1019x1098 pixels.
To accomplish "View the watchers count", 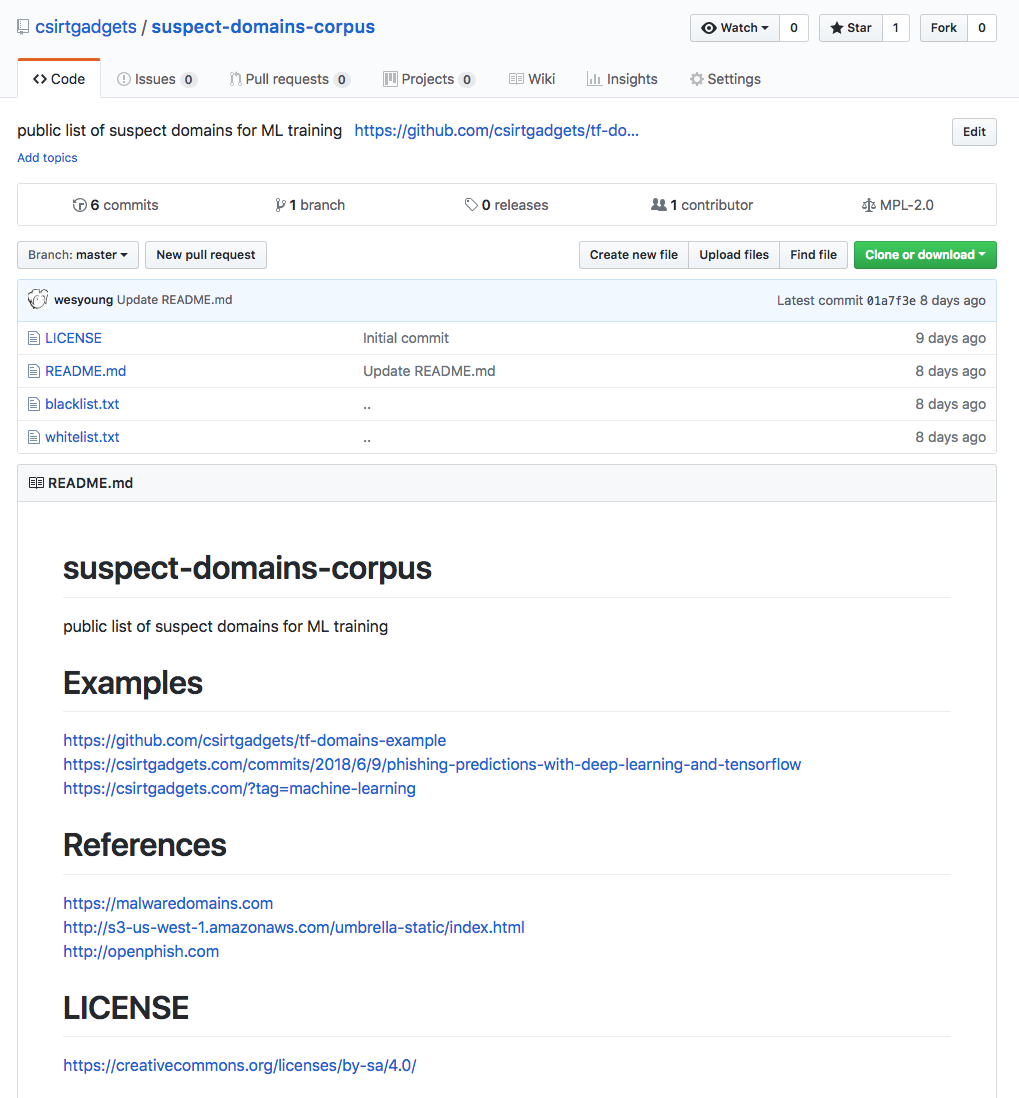I will click(x=794, y=28).
